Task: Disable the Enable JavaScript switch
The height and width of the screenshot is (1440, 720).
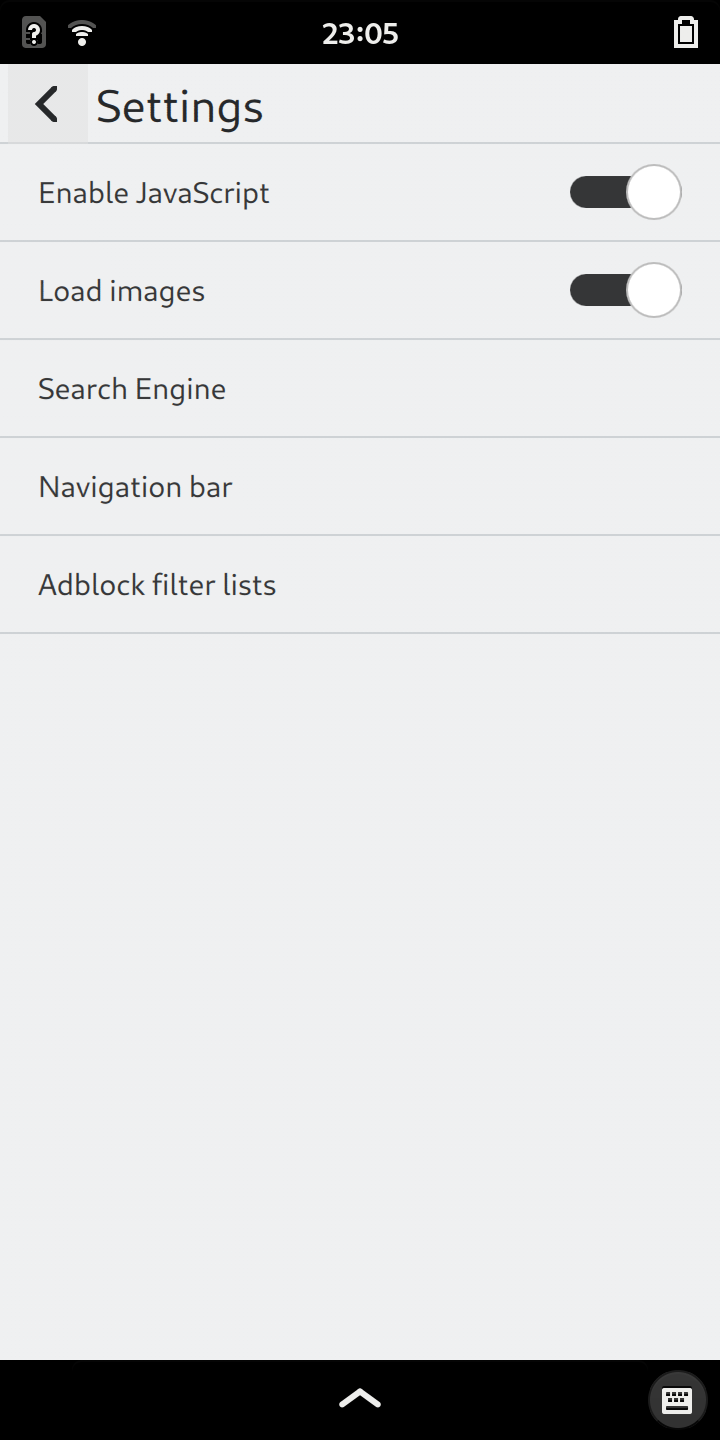Action: point(625,192)
